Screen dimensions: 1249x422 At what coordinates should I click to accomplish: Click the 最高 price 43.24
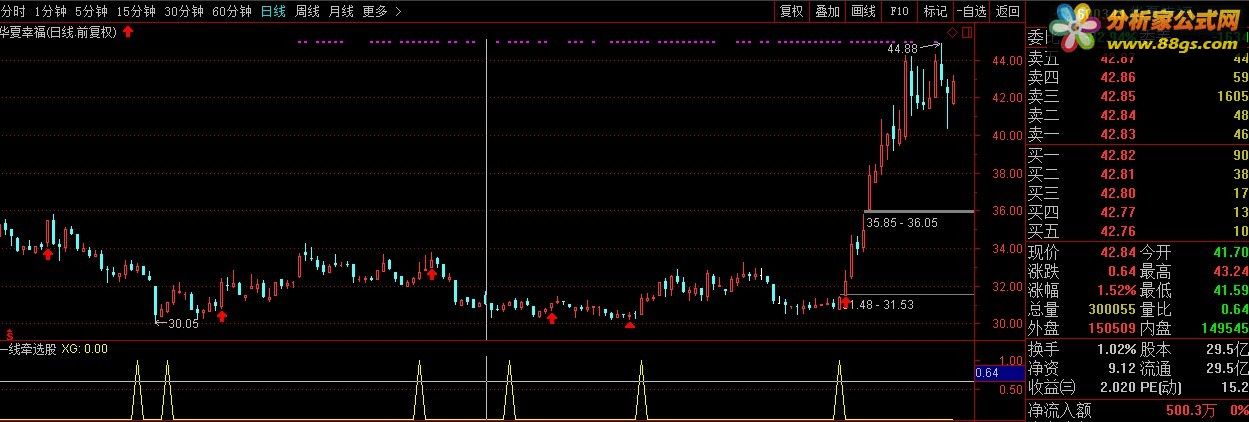click(x=1230, y=271)
